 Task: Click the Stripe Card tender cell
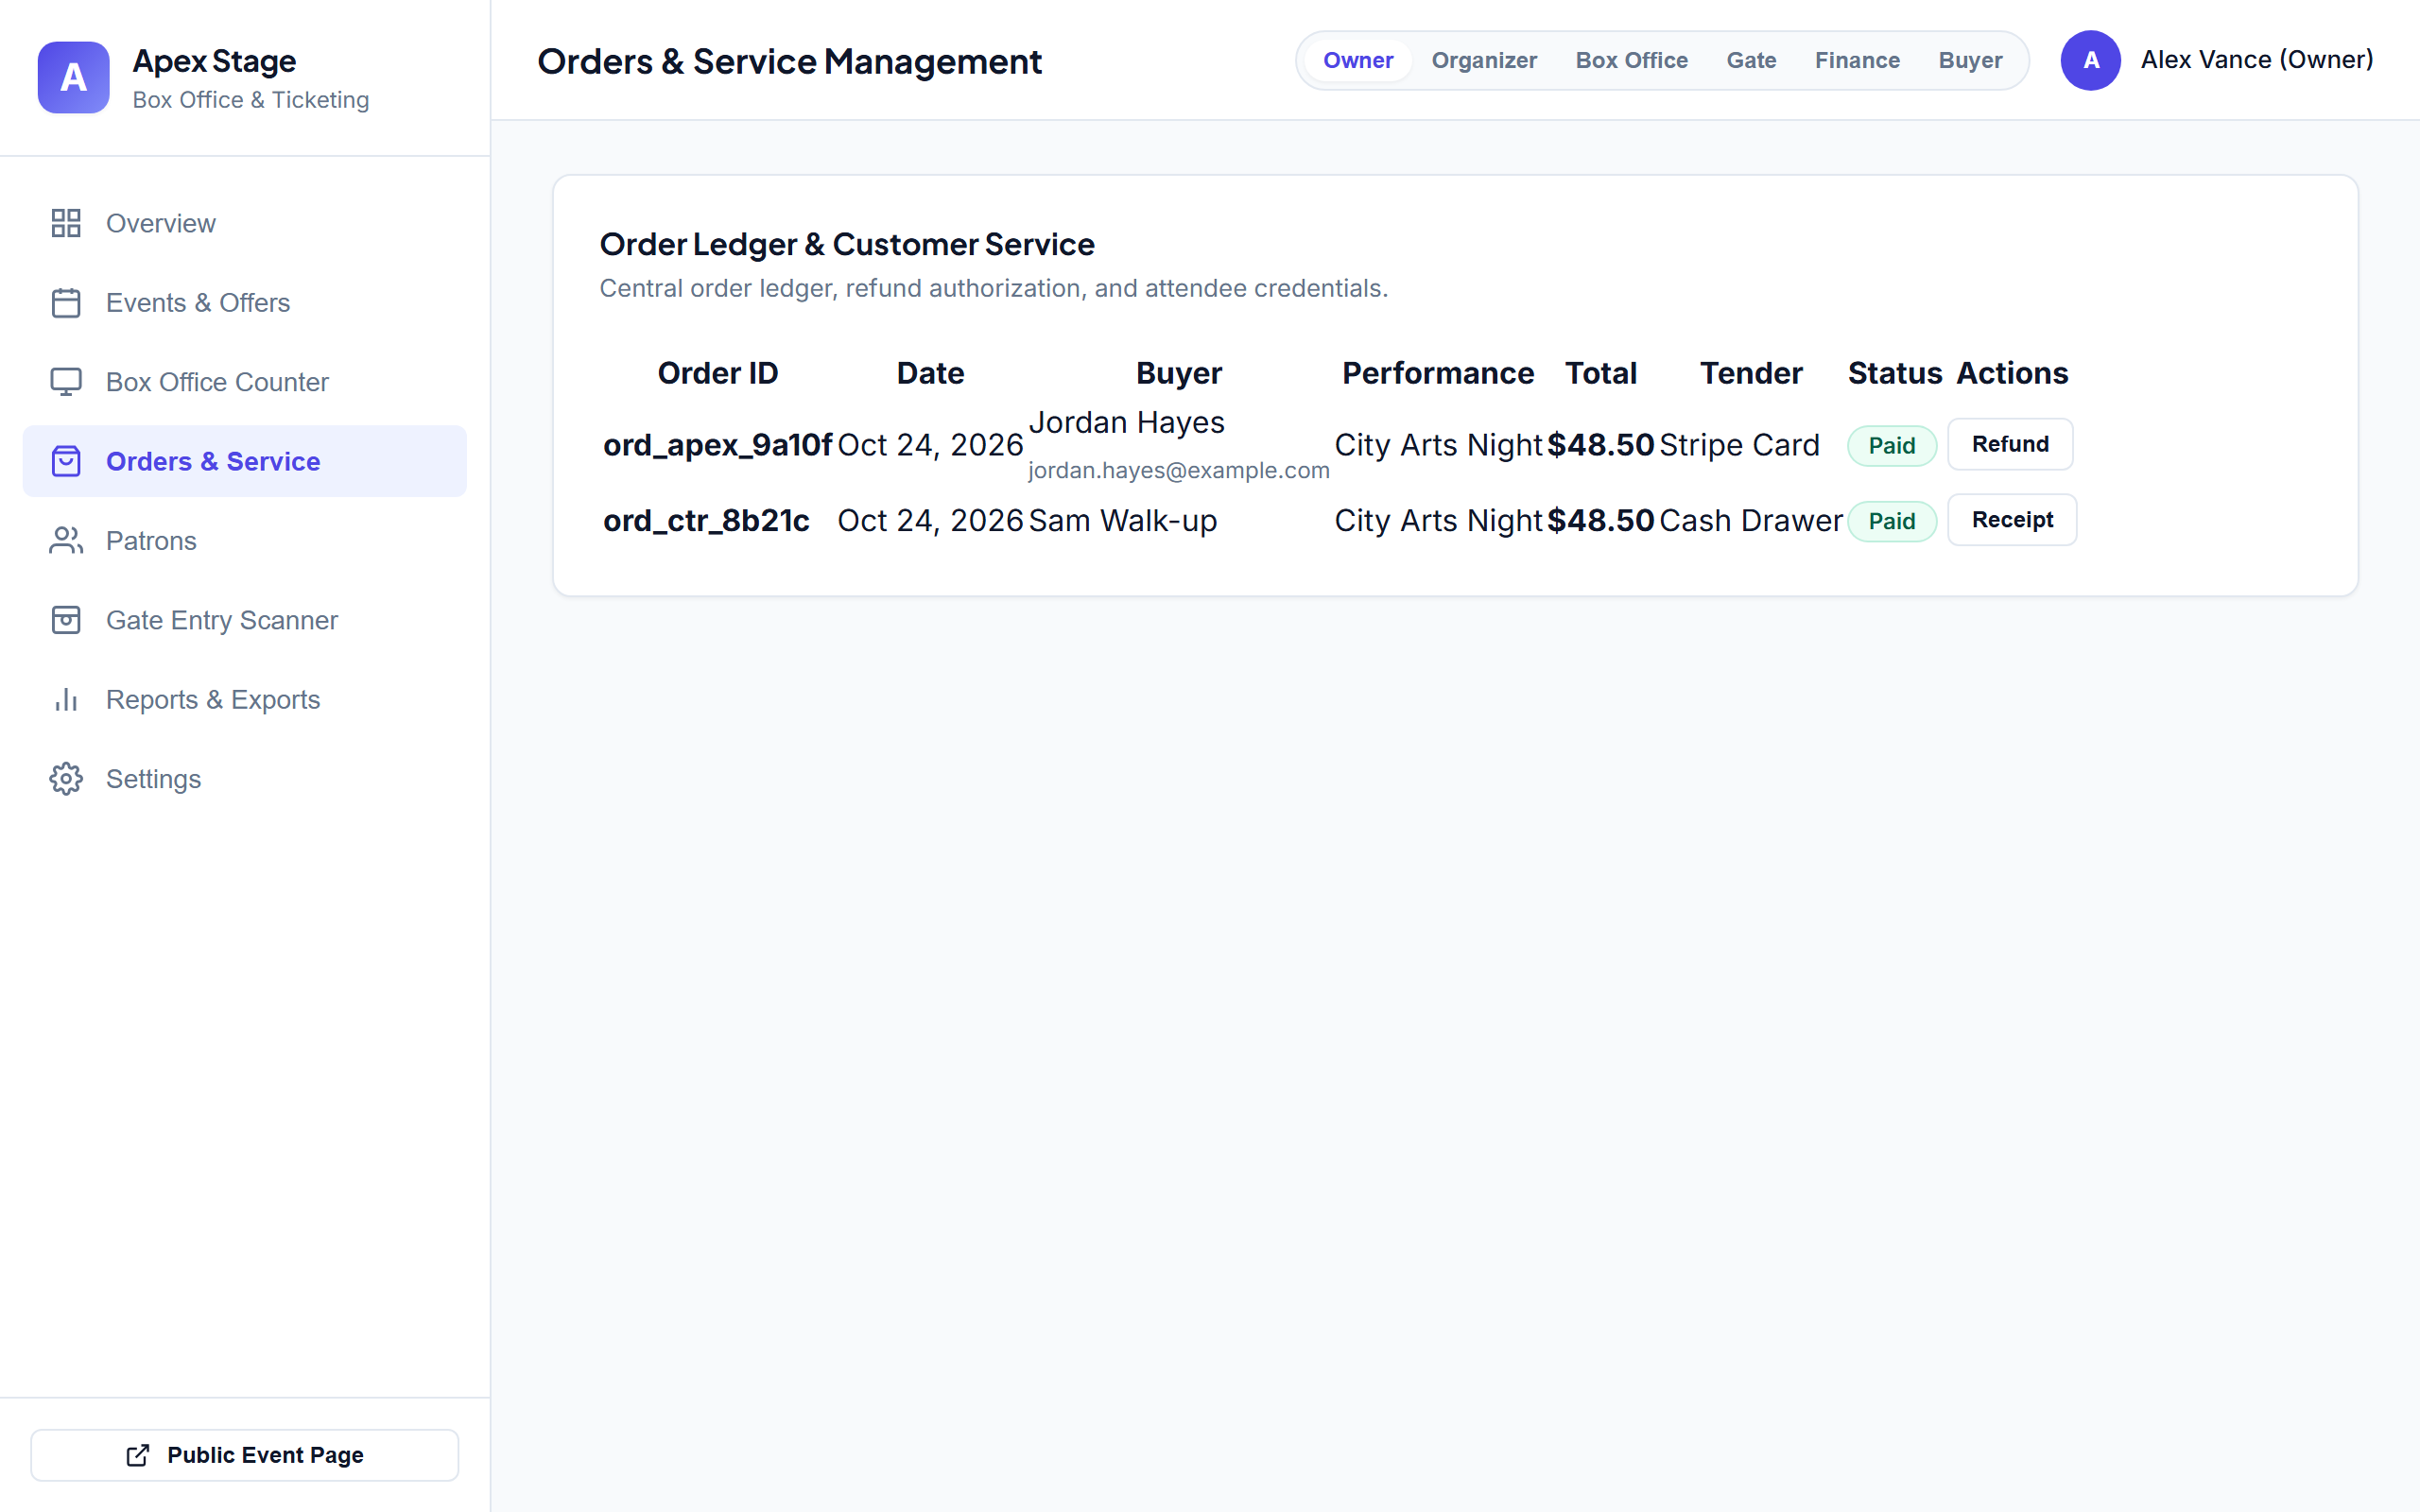tap(1739, 445)
